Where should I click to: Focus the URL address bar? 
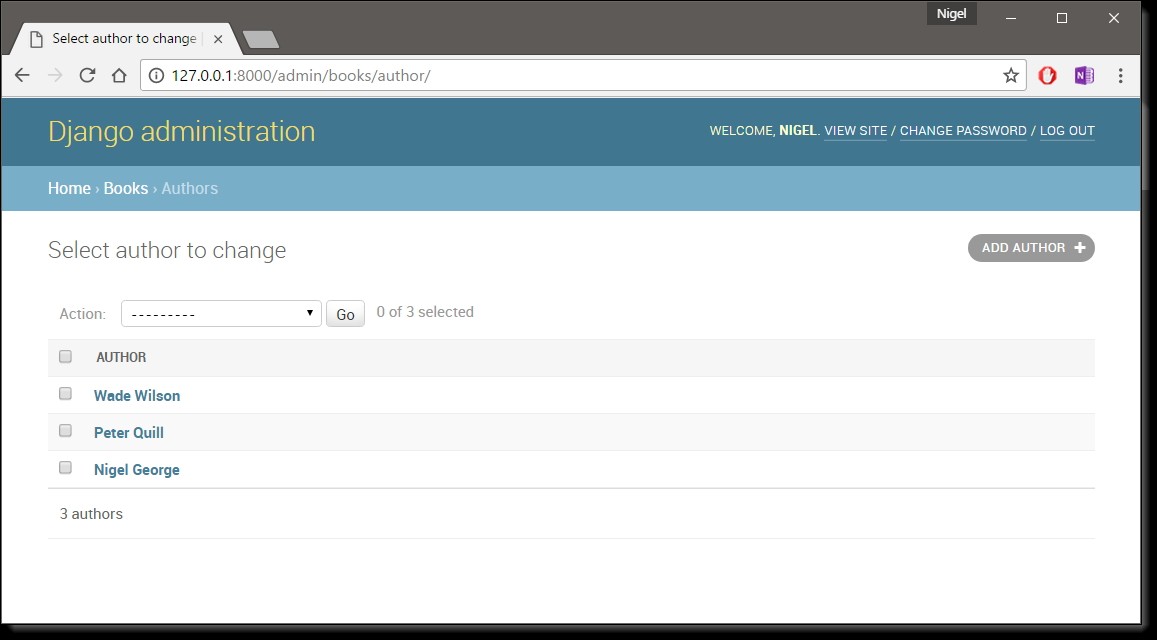583,75
